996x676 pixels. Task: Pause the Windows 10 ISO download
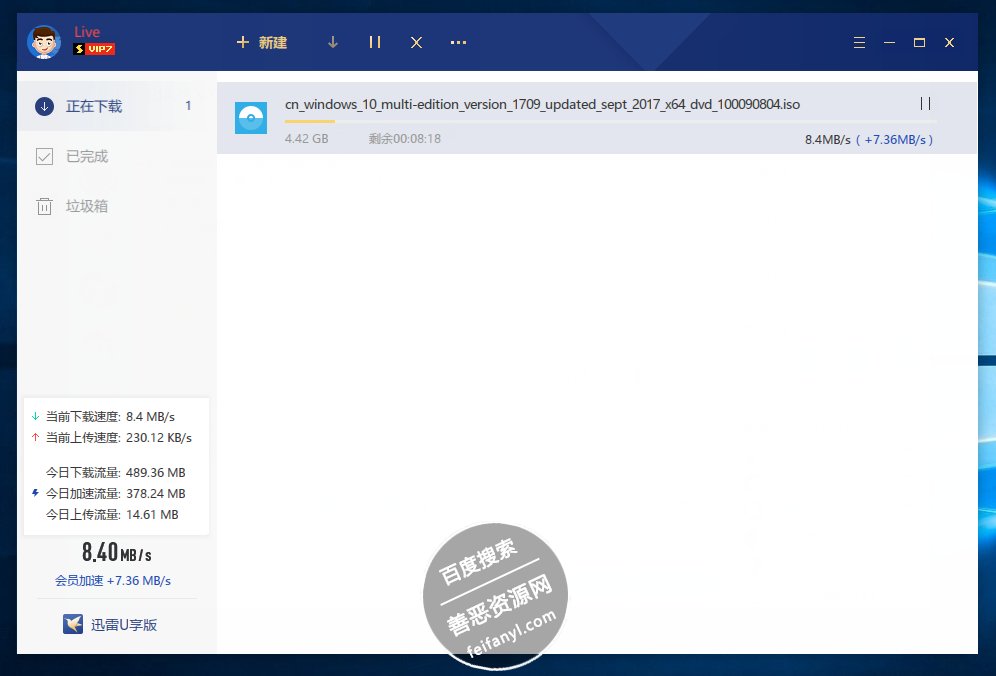[x=925, y=104]
